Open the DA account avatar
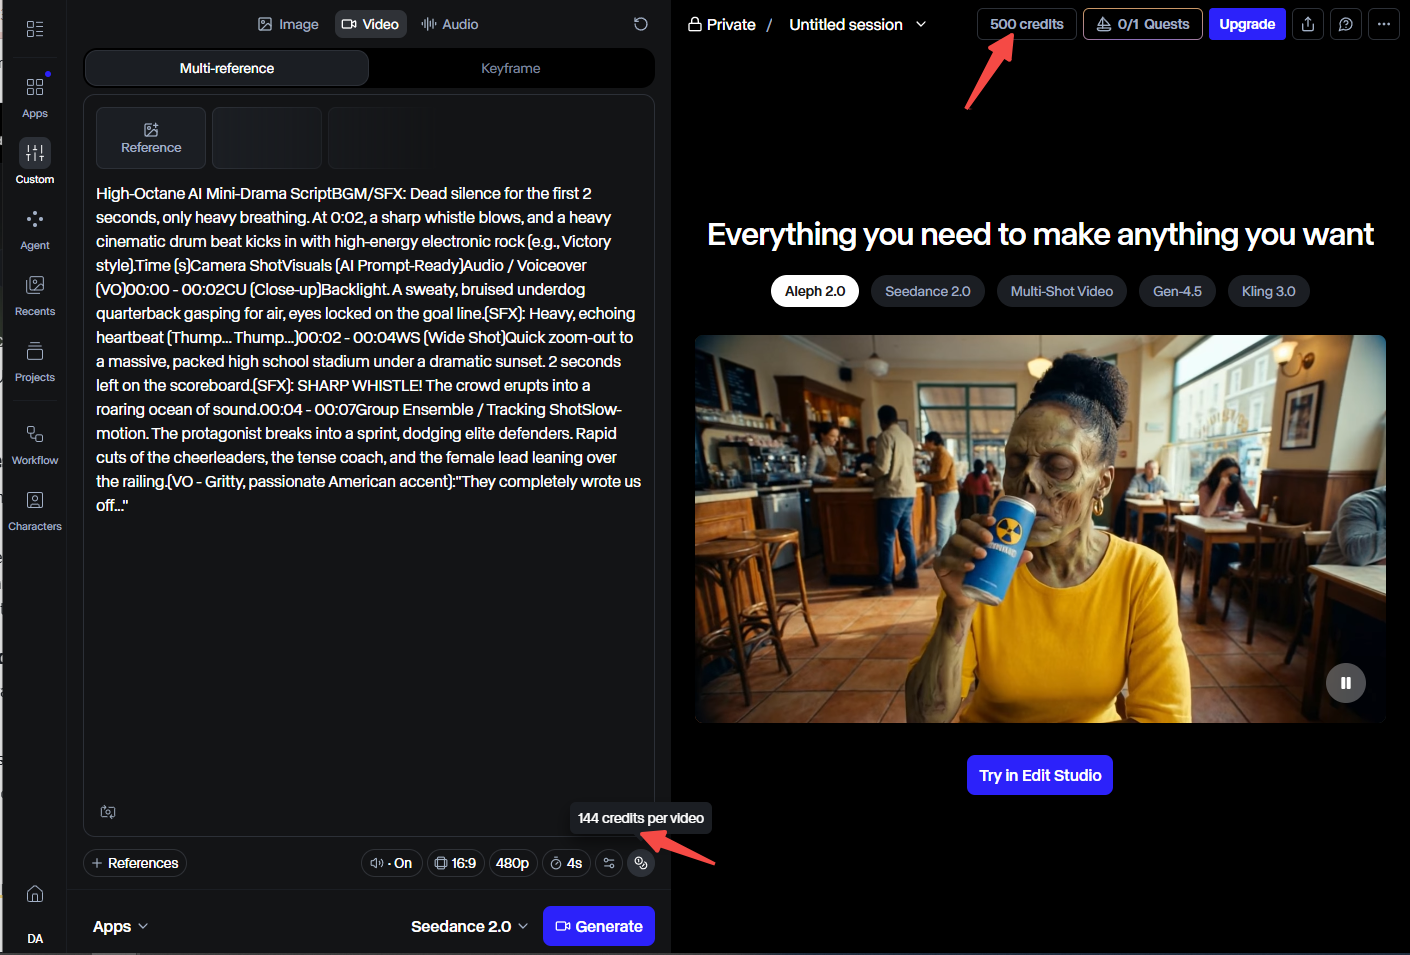The image size is (1410, 955). 35,938
